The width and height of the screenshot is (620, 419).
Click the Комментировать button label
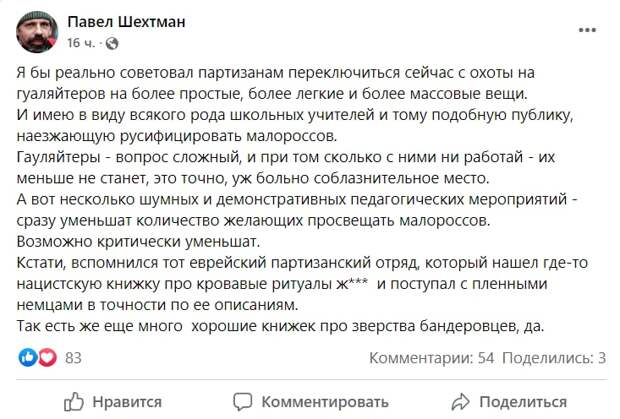325,402
